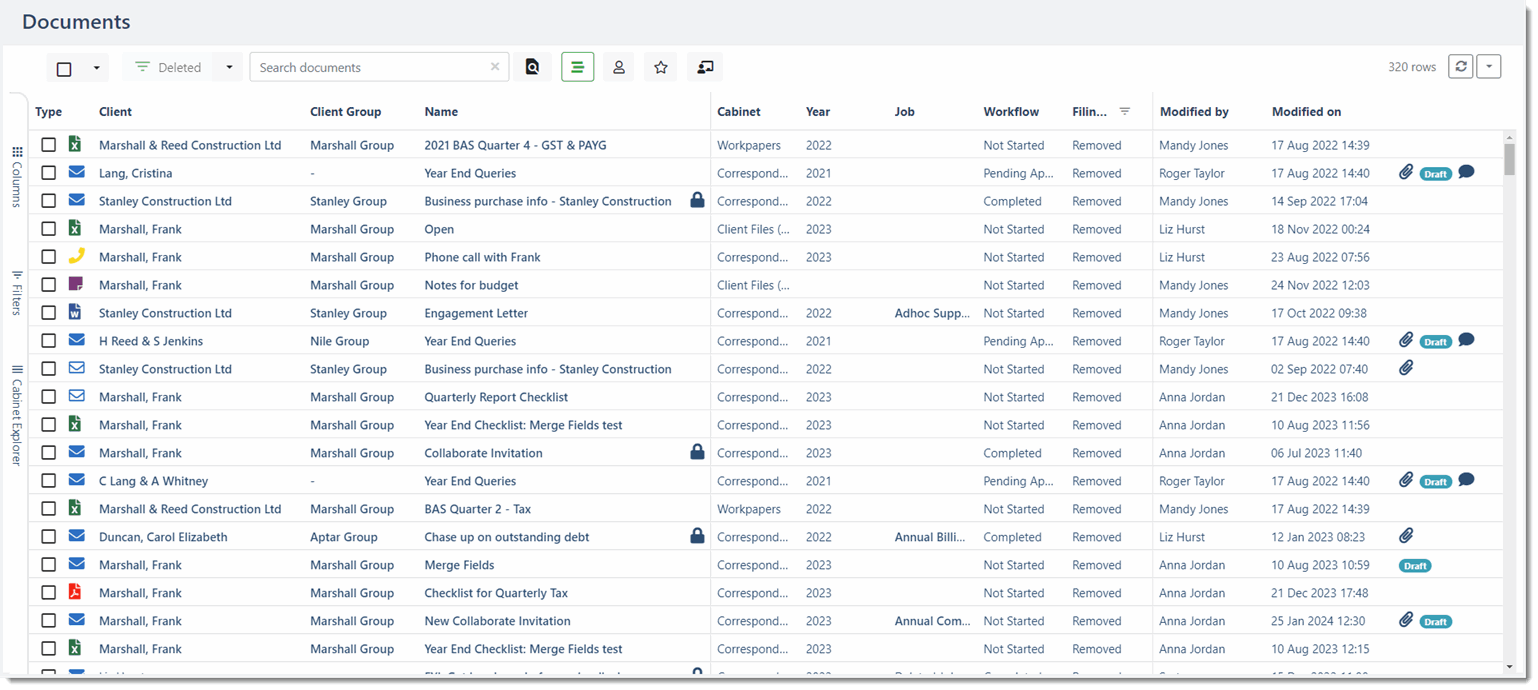1538x690 pixels.
Task: Open Adhoc Supp... job link
Action: click(x=932, y=313)
